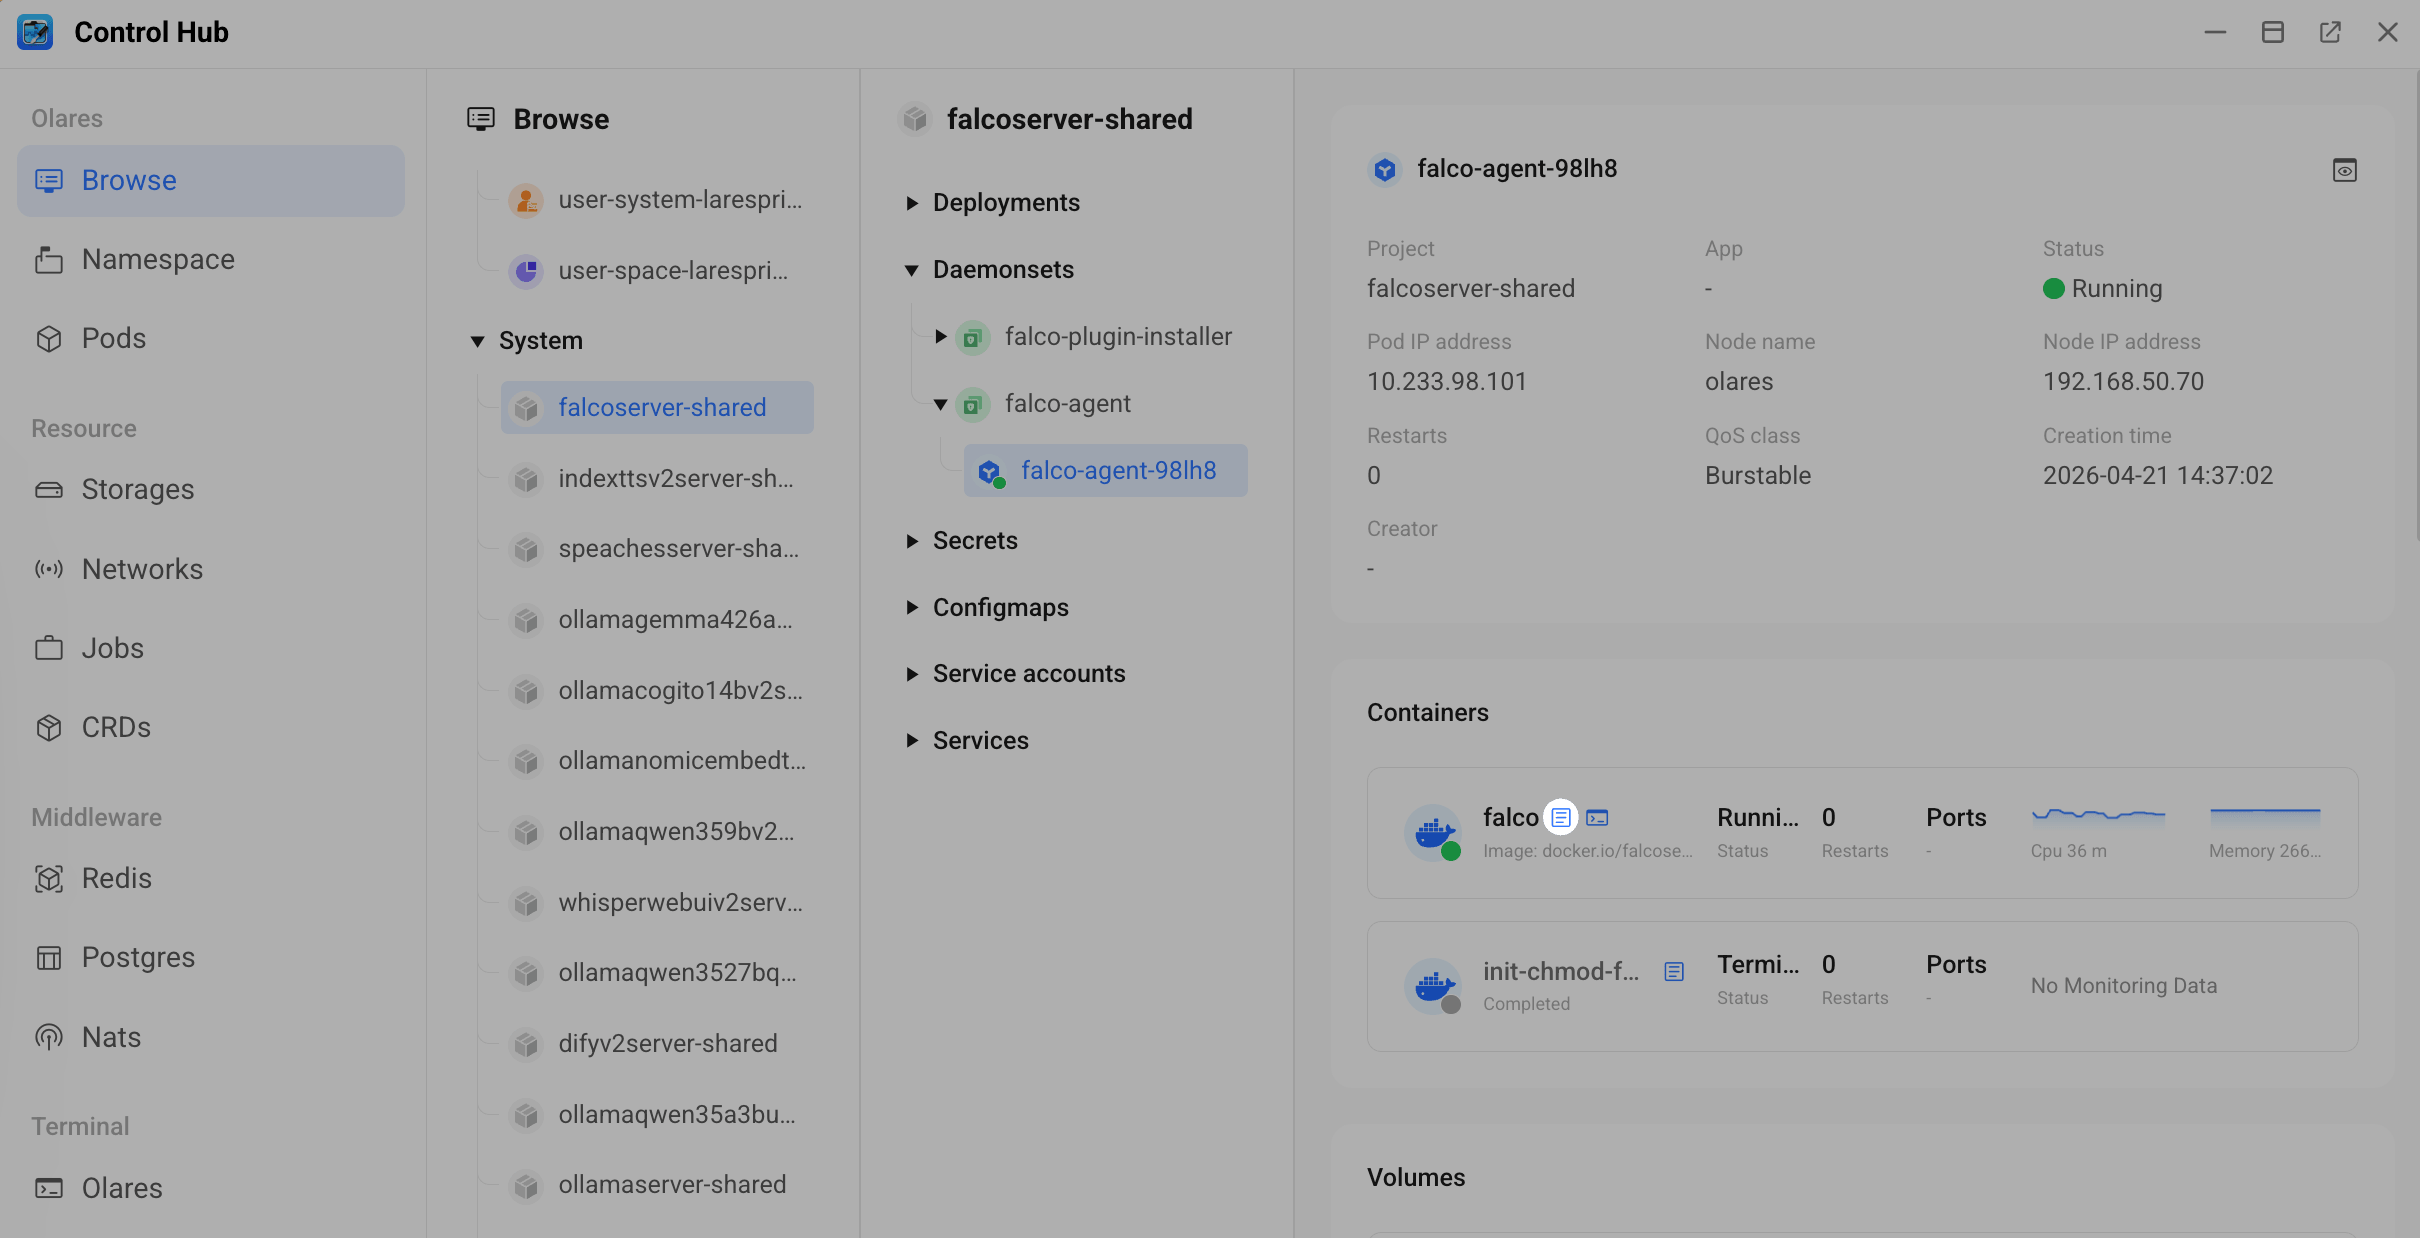The height and width of the screenshot is (1238, 2420).
Task: Open Networks in the sidebar
Action: (x=142, y=569)
